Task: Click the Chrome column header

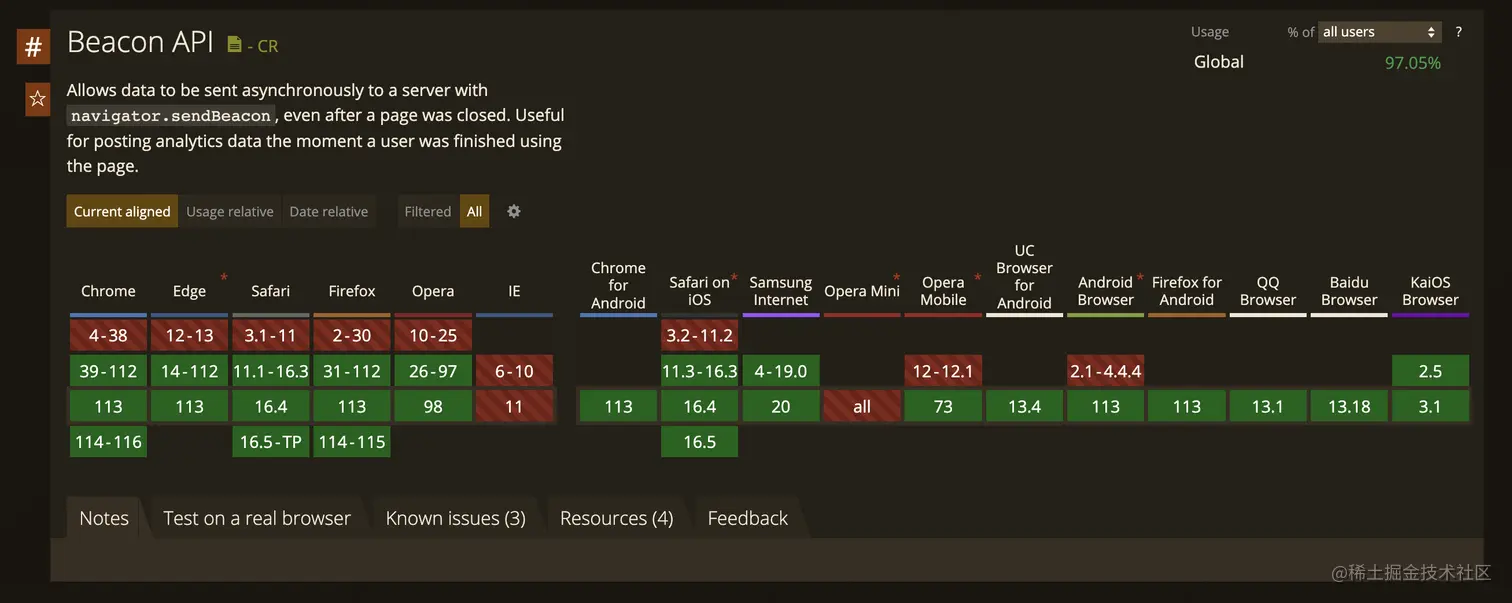Action: [108, 291]
